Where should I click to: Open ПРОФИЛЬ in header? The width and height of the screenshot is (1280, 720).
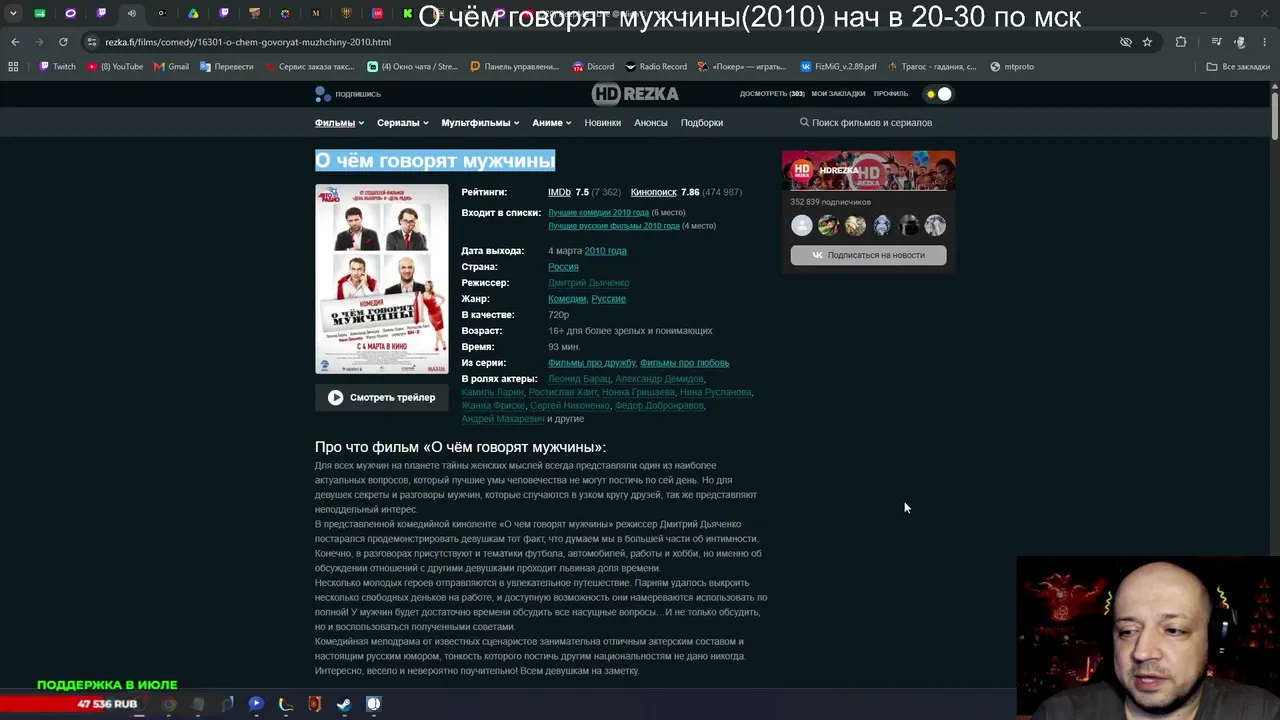(x=891, y=94)
